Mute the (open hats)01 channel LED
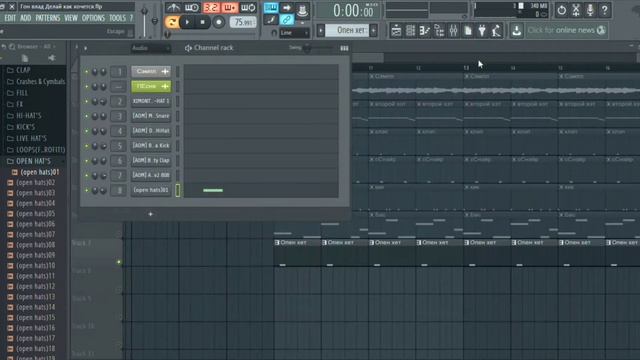 (87, 190)
